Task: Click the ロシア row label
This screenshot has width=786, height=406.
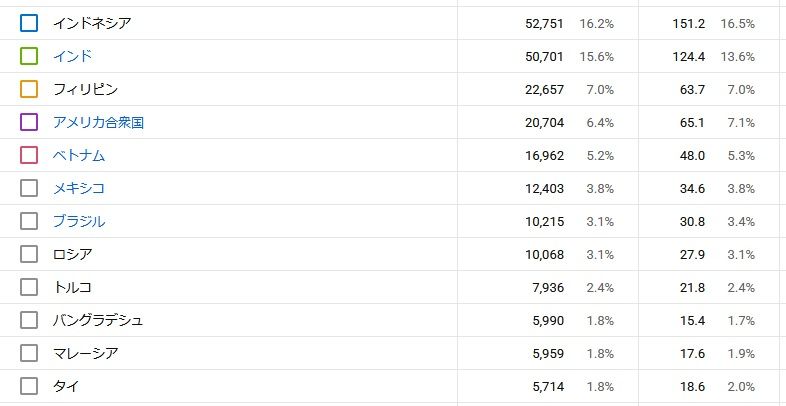Action: pos(72,254)
